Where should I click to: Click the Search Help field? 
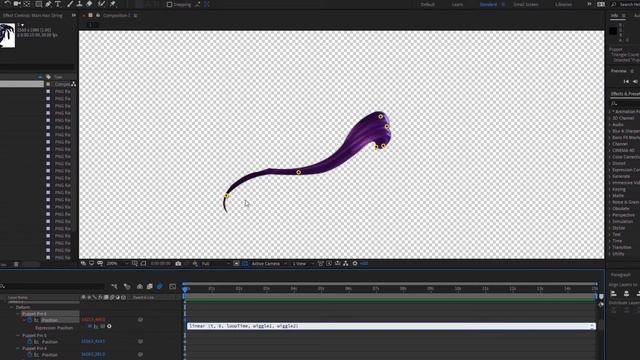(x=629, y=4)
